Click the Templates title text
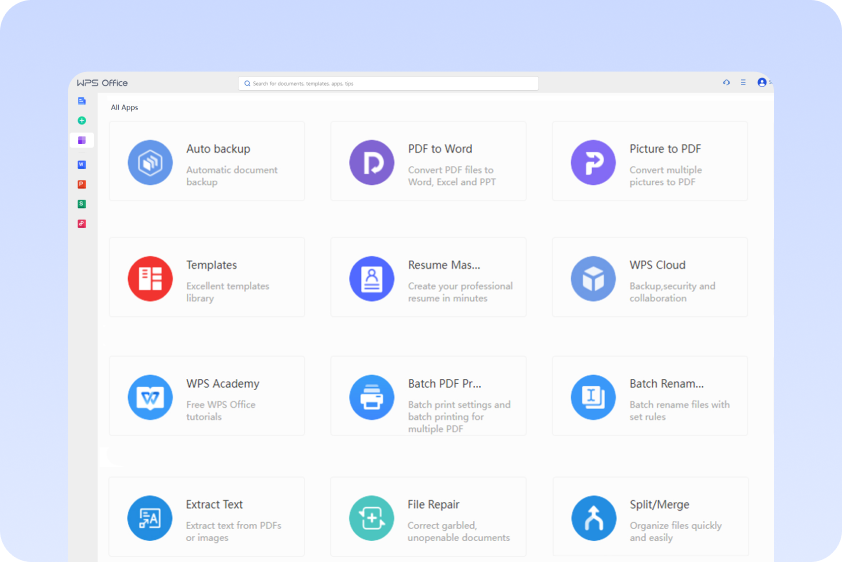 212,265
